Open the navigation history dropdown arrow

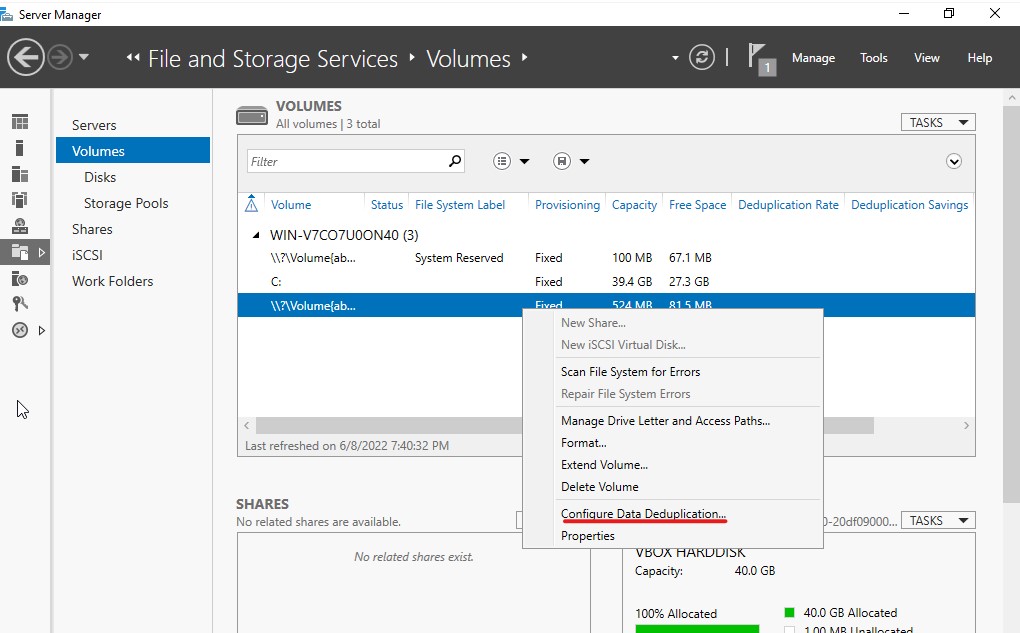click(84, 57)
